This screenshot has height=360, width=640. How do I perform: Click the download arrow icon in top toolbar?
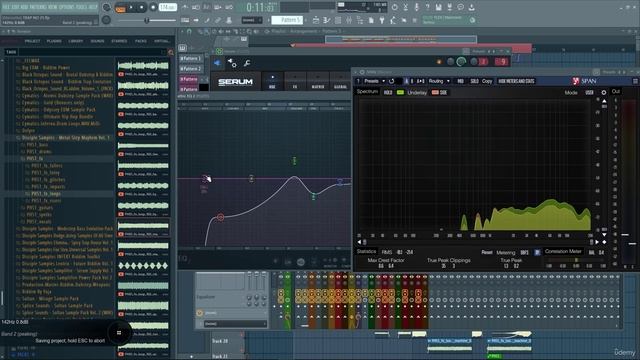pyautogui.click(x=471, y=7)
